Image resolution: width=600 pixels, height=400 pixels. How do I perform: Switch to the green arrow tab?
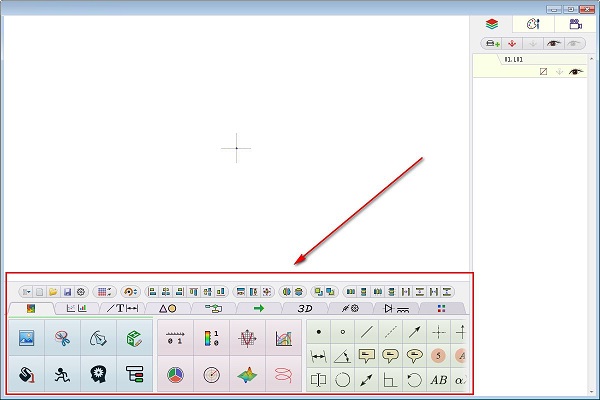[x=259, y=309]
